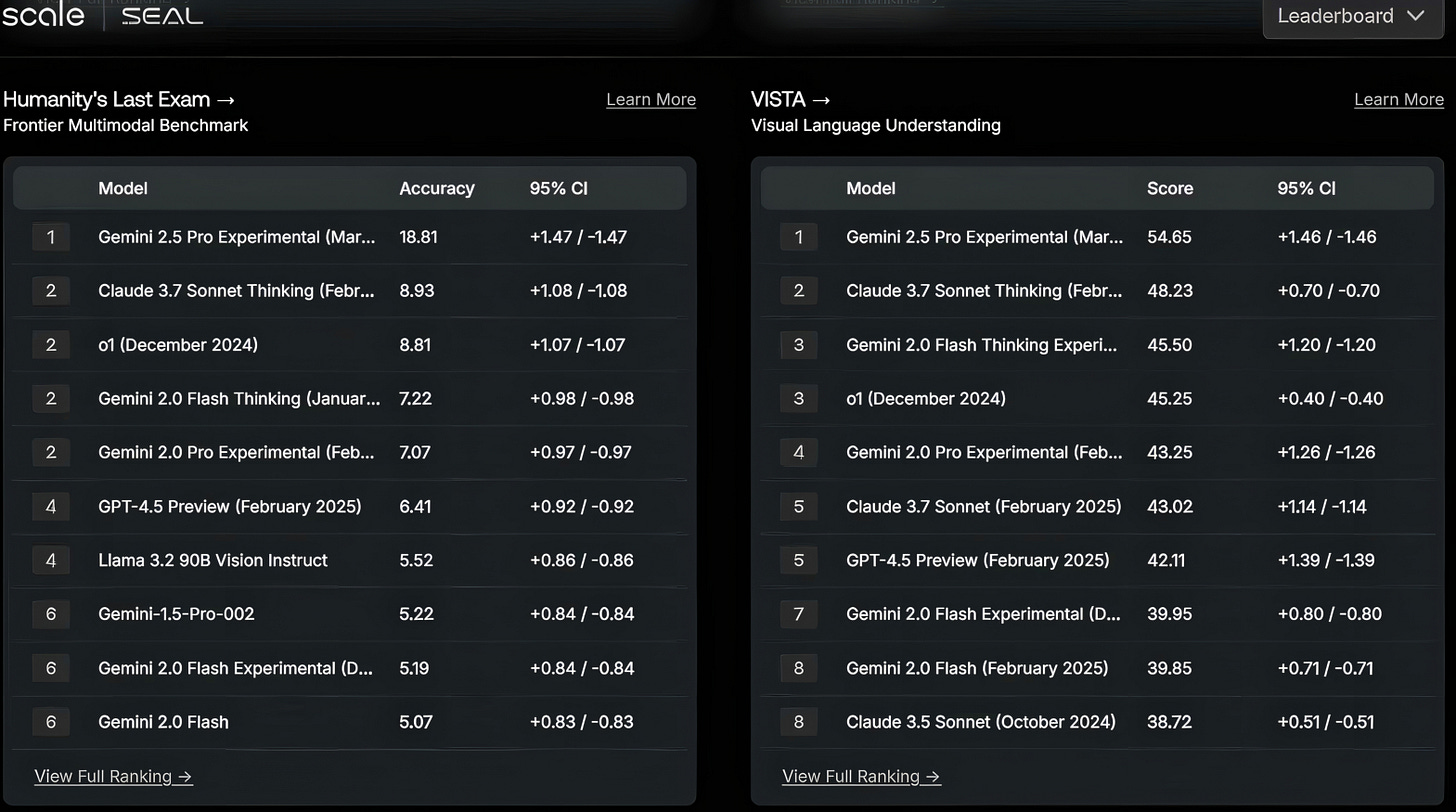Click rank badge 1 in Humanity's Last Exam table
This screenshot has height=812, width=1456.
51,237
